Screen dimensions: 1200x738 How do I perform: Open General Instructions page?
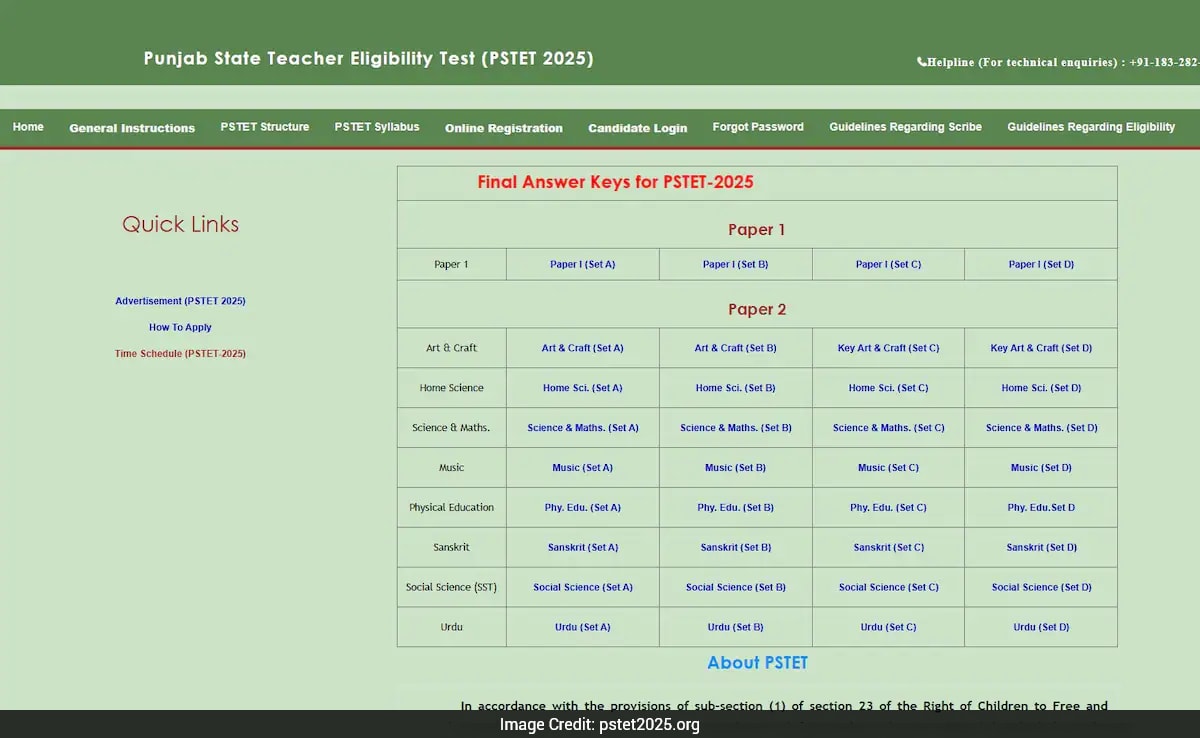pos(131,128)
